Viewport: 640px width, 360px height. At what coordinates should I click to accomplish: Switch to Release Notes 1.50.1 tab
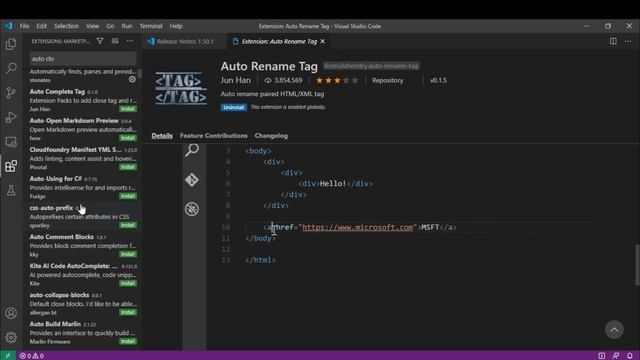click(x=184, y=41)
